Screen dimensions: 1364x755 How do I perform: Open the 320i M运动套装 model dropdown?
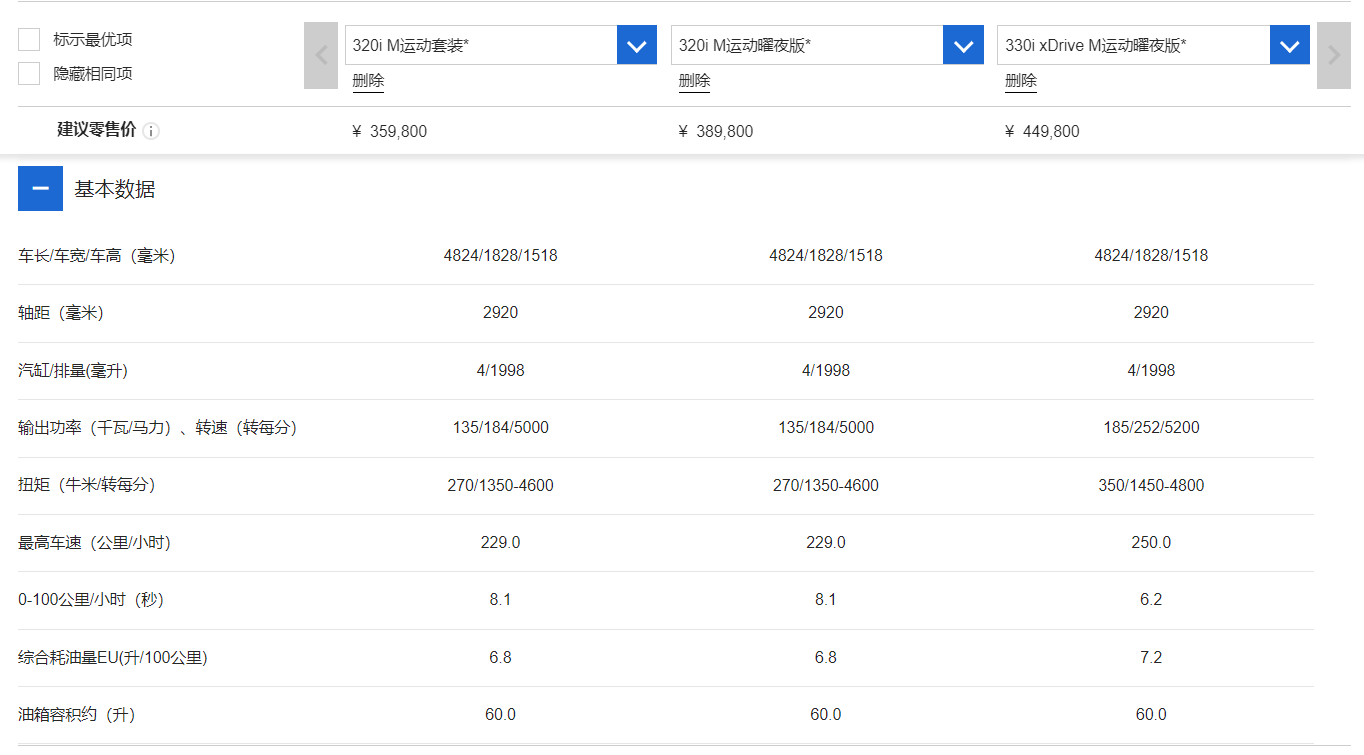click(636, 45)
